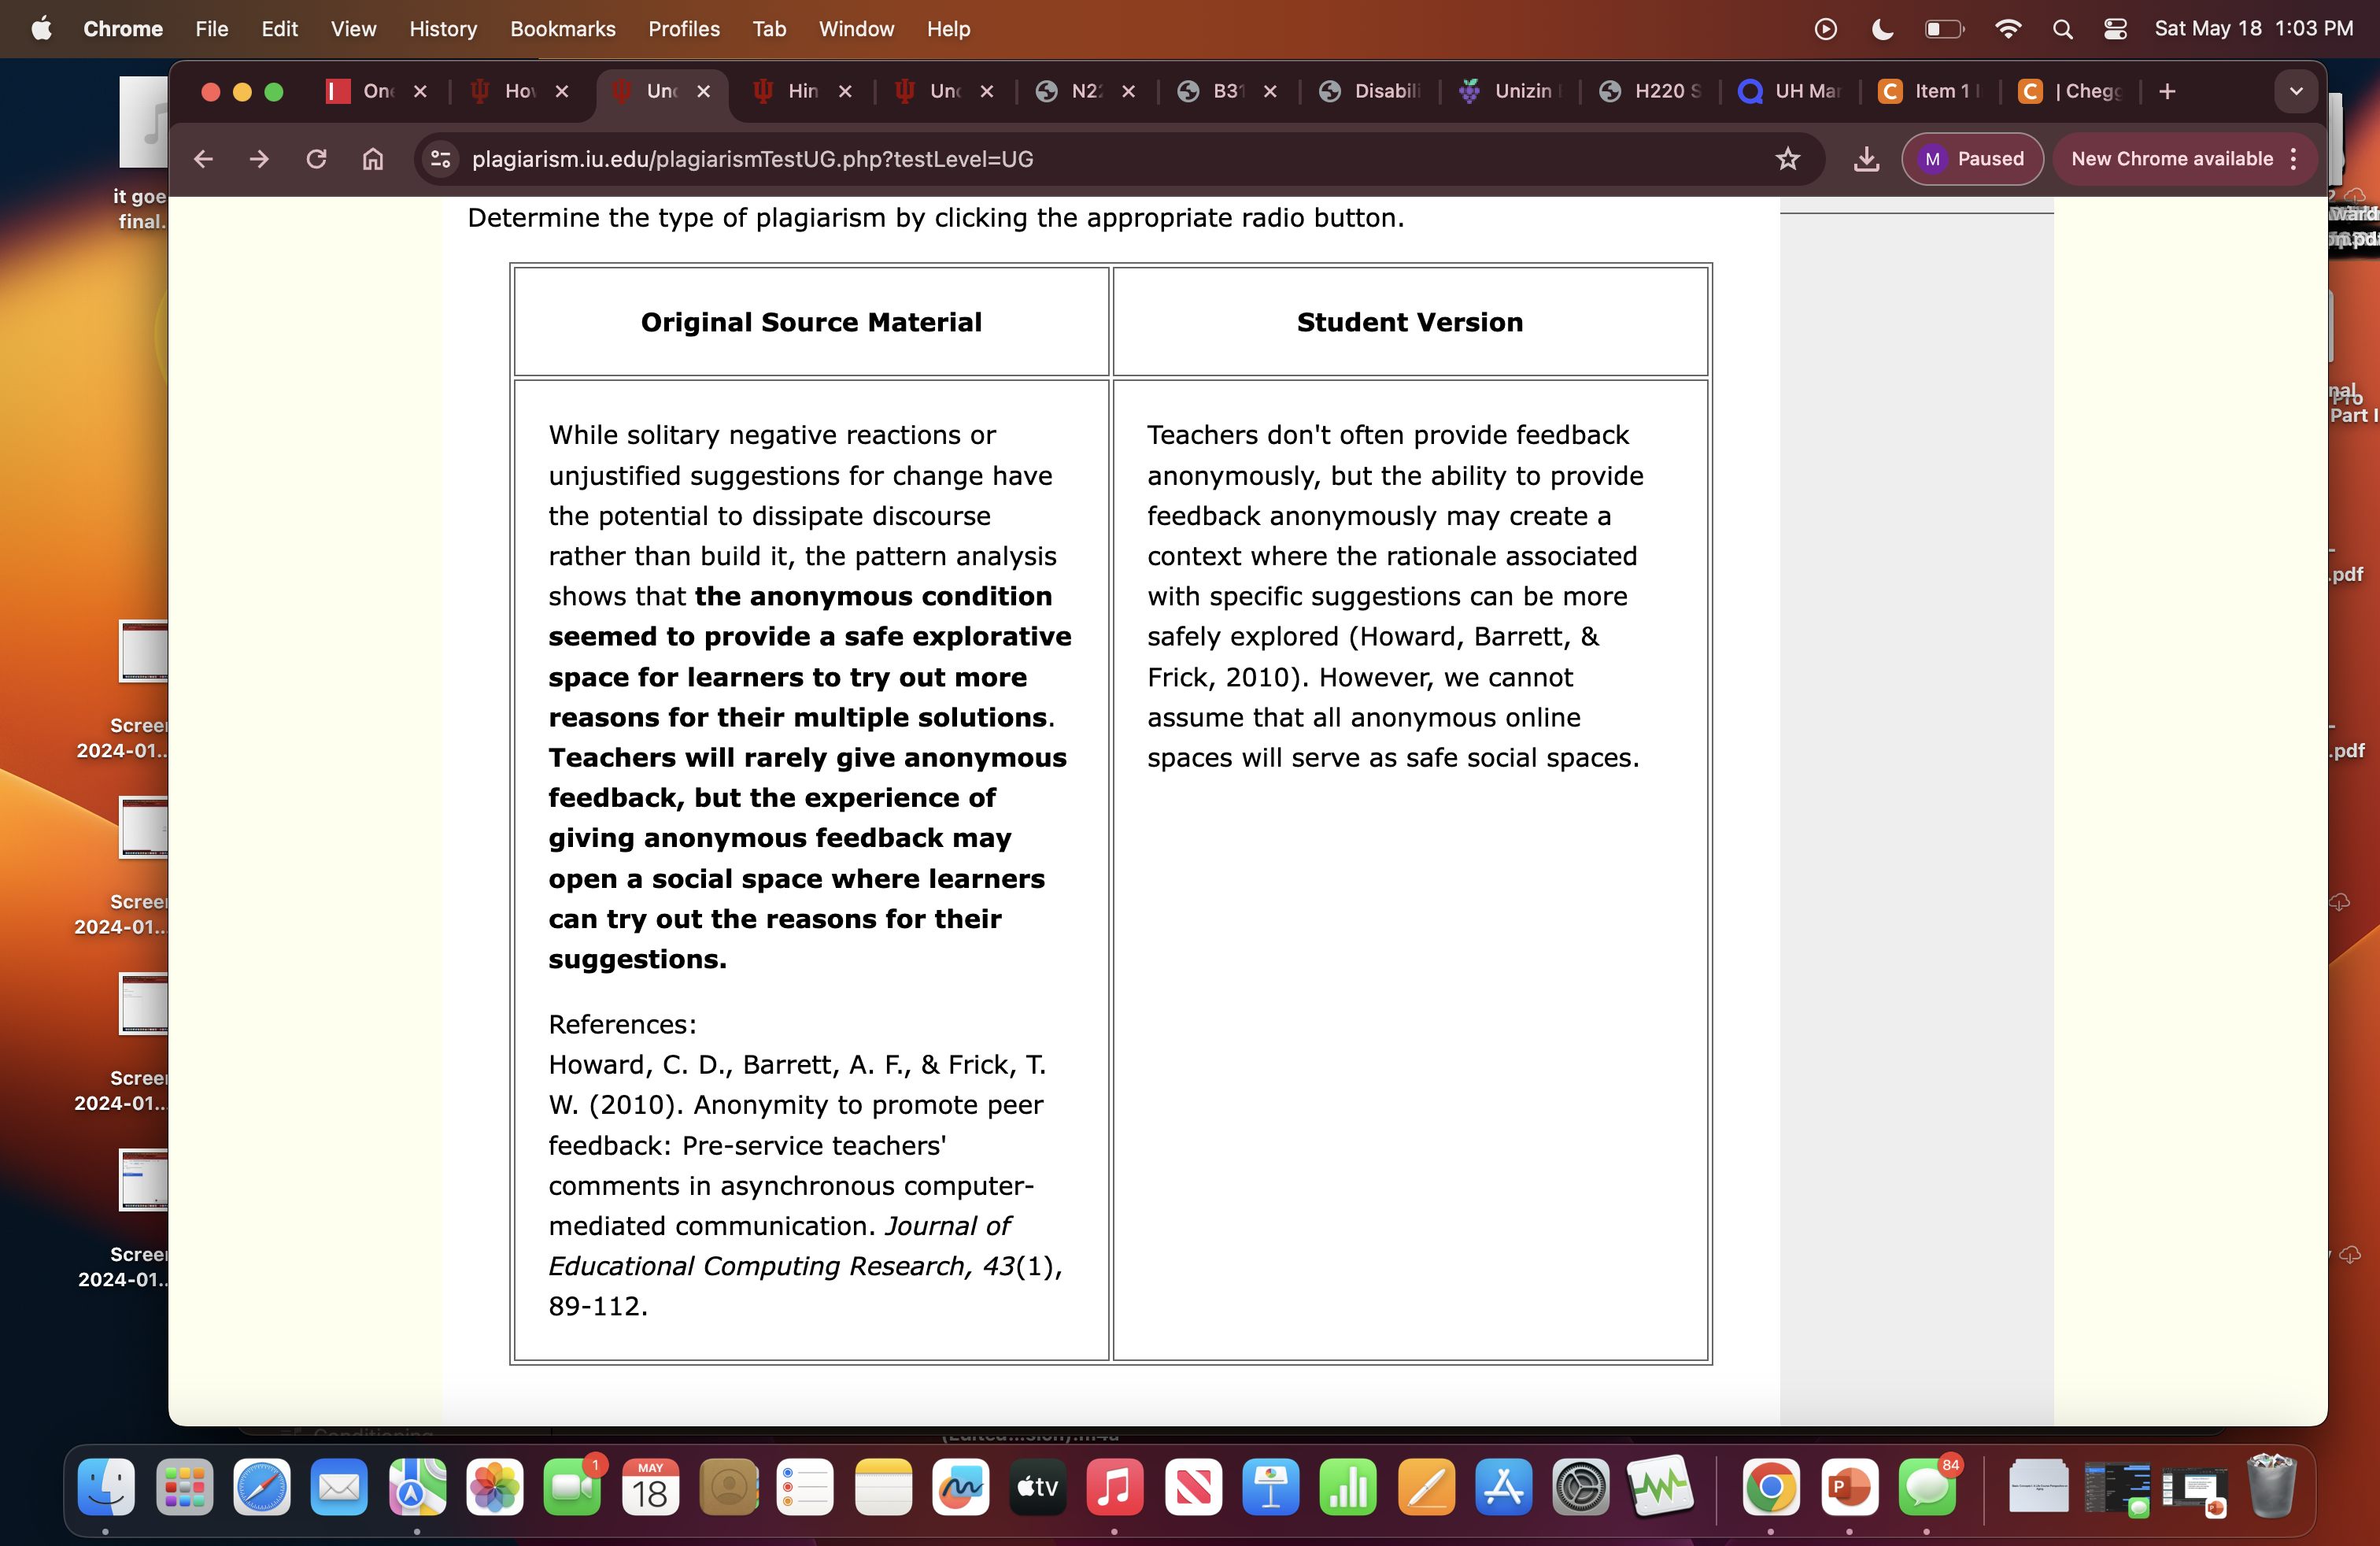Click the Paused sync profile button
Image resolution: width=2380 pixels, height=1546 pixels.
(x=1972, y=159)
